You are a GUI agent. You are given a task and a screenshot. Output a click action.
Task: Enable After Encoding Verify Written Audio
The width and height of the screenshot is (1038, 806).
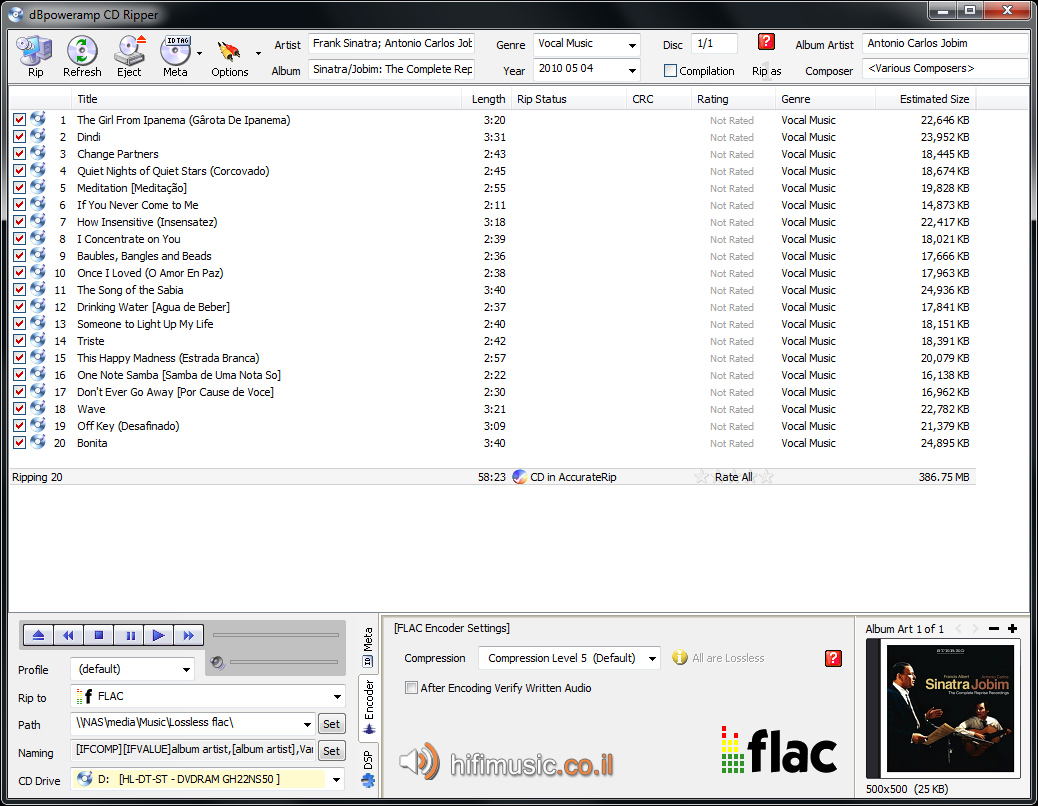[x=411, y=688]
